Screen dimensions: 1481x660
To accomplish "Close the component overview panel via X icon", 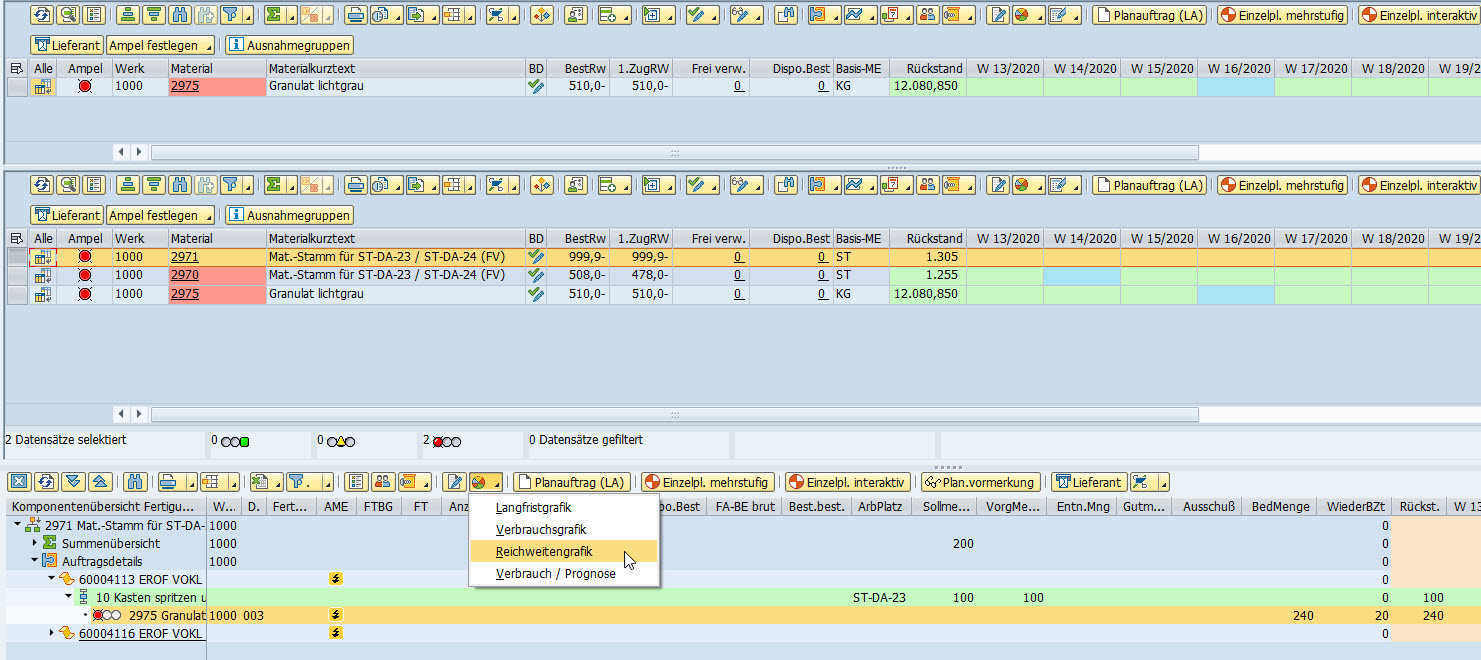I will [19, 482].
